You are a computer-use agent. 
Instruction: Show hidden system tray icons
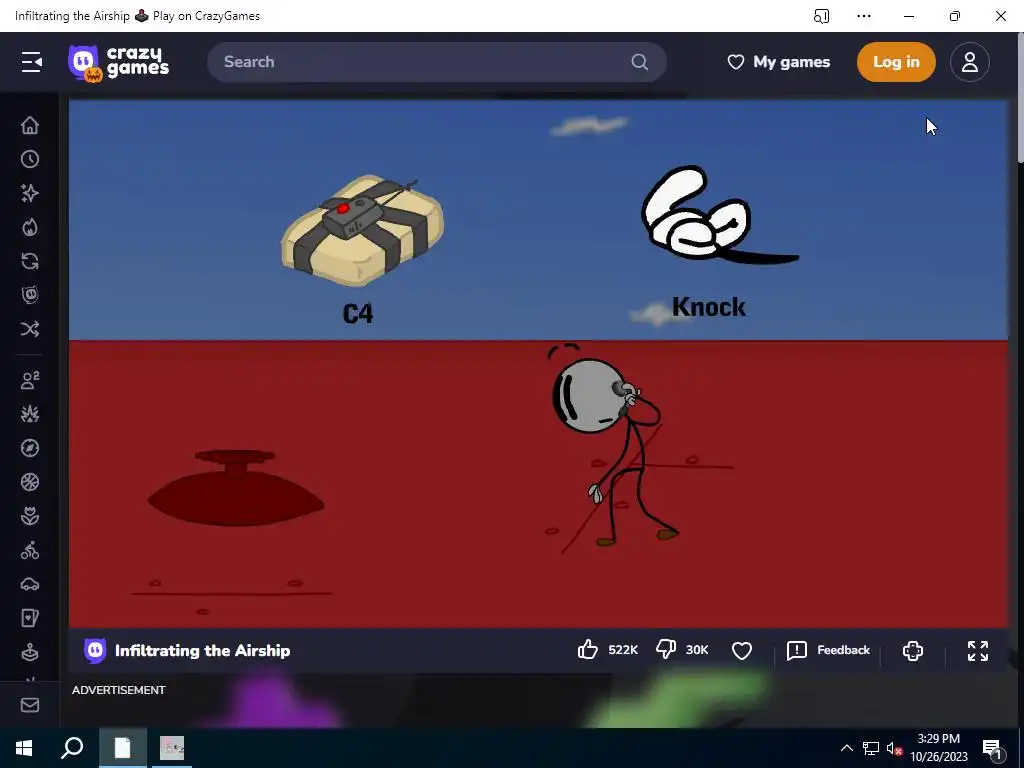pyautogui.click(x=846, y=748)
